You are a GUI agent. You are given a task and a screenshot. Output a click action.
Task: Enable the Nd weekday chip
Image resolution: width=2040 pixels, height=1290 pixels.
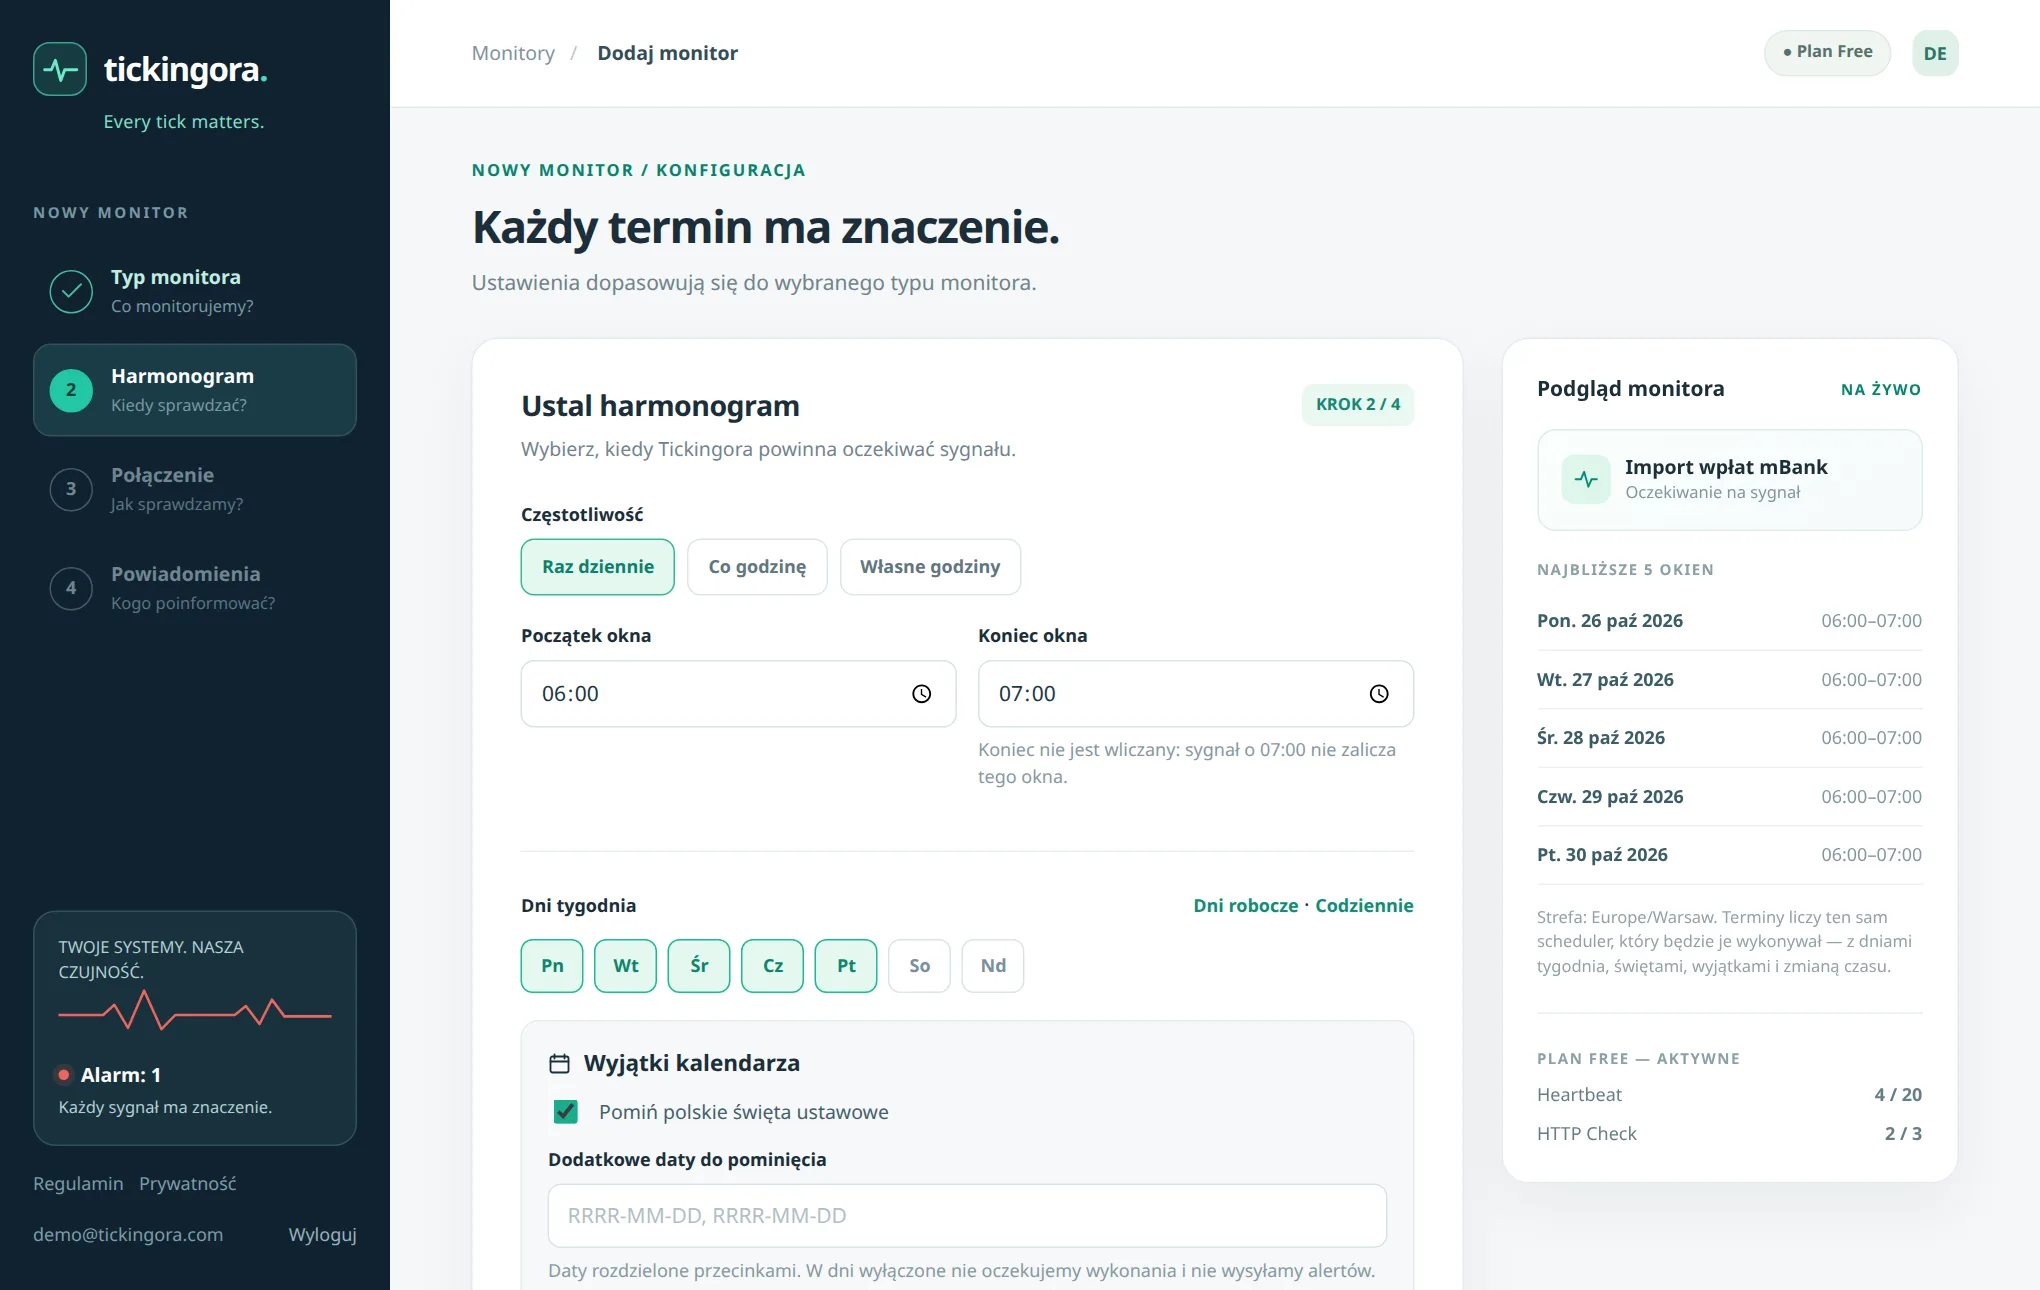click(993, 966)
